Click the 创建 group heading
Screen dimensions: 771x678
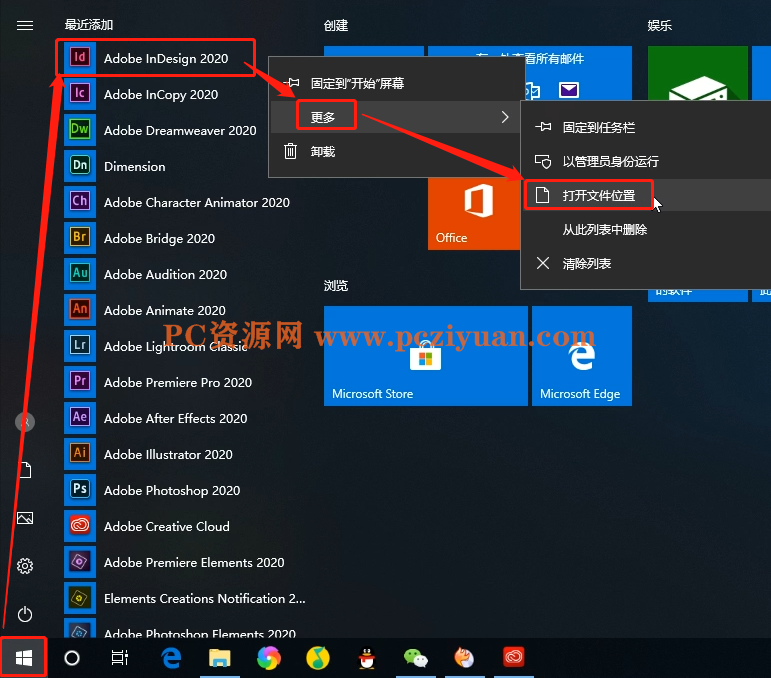pos(336,26)
